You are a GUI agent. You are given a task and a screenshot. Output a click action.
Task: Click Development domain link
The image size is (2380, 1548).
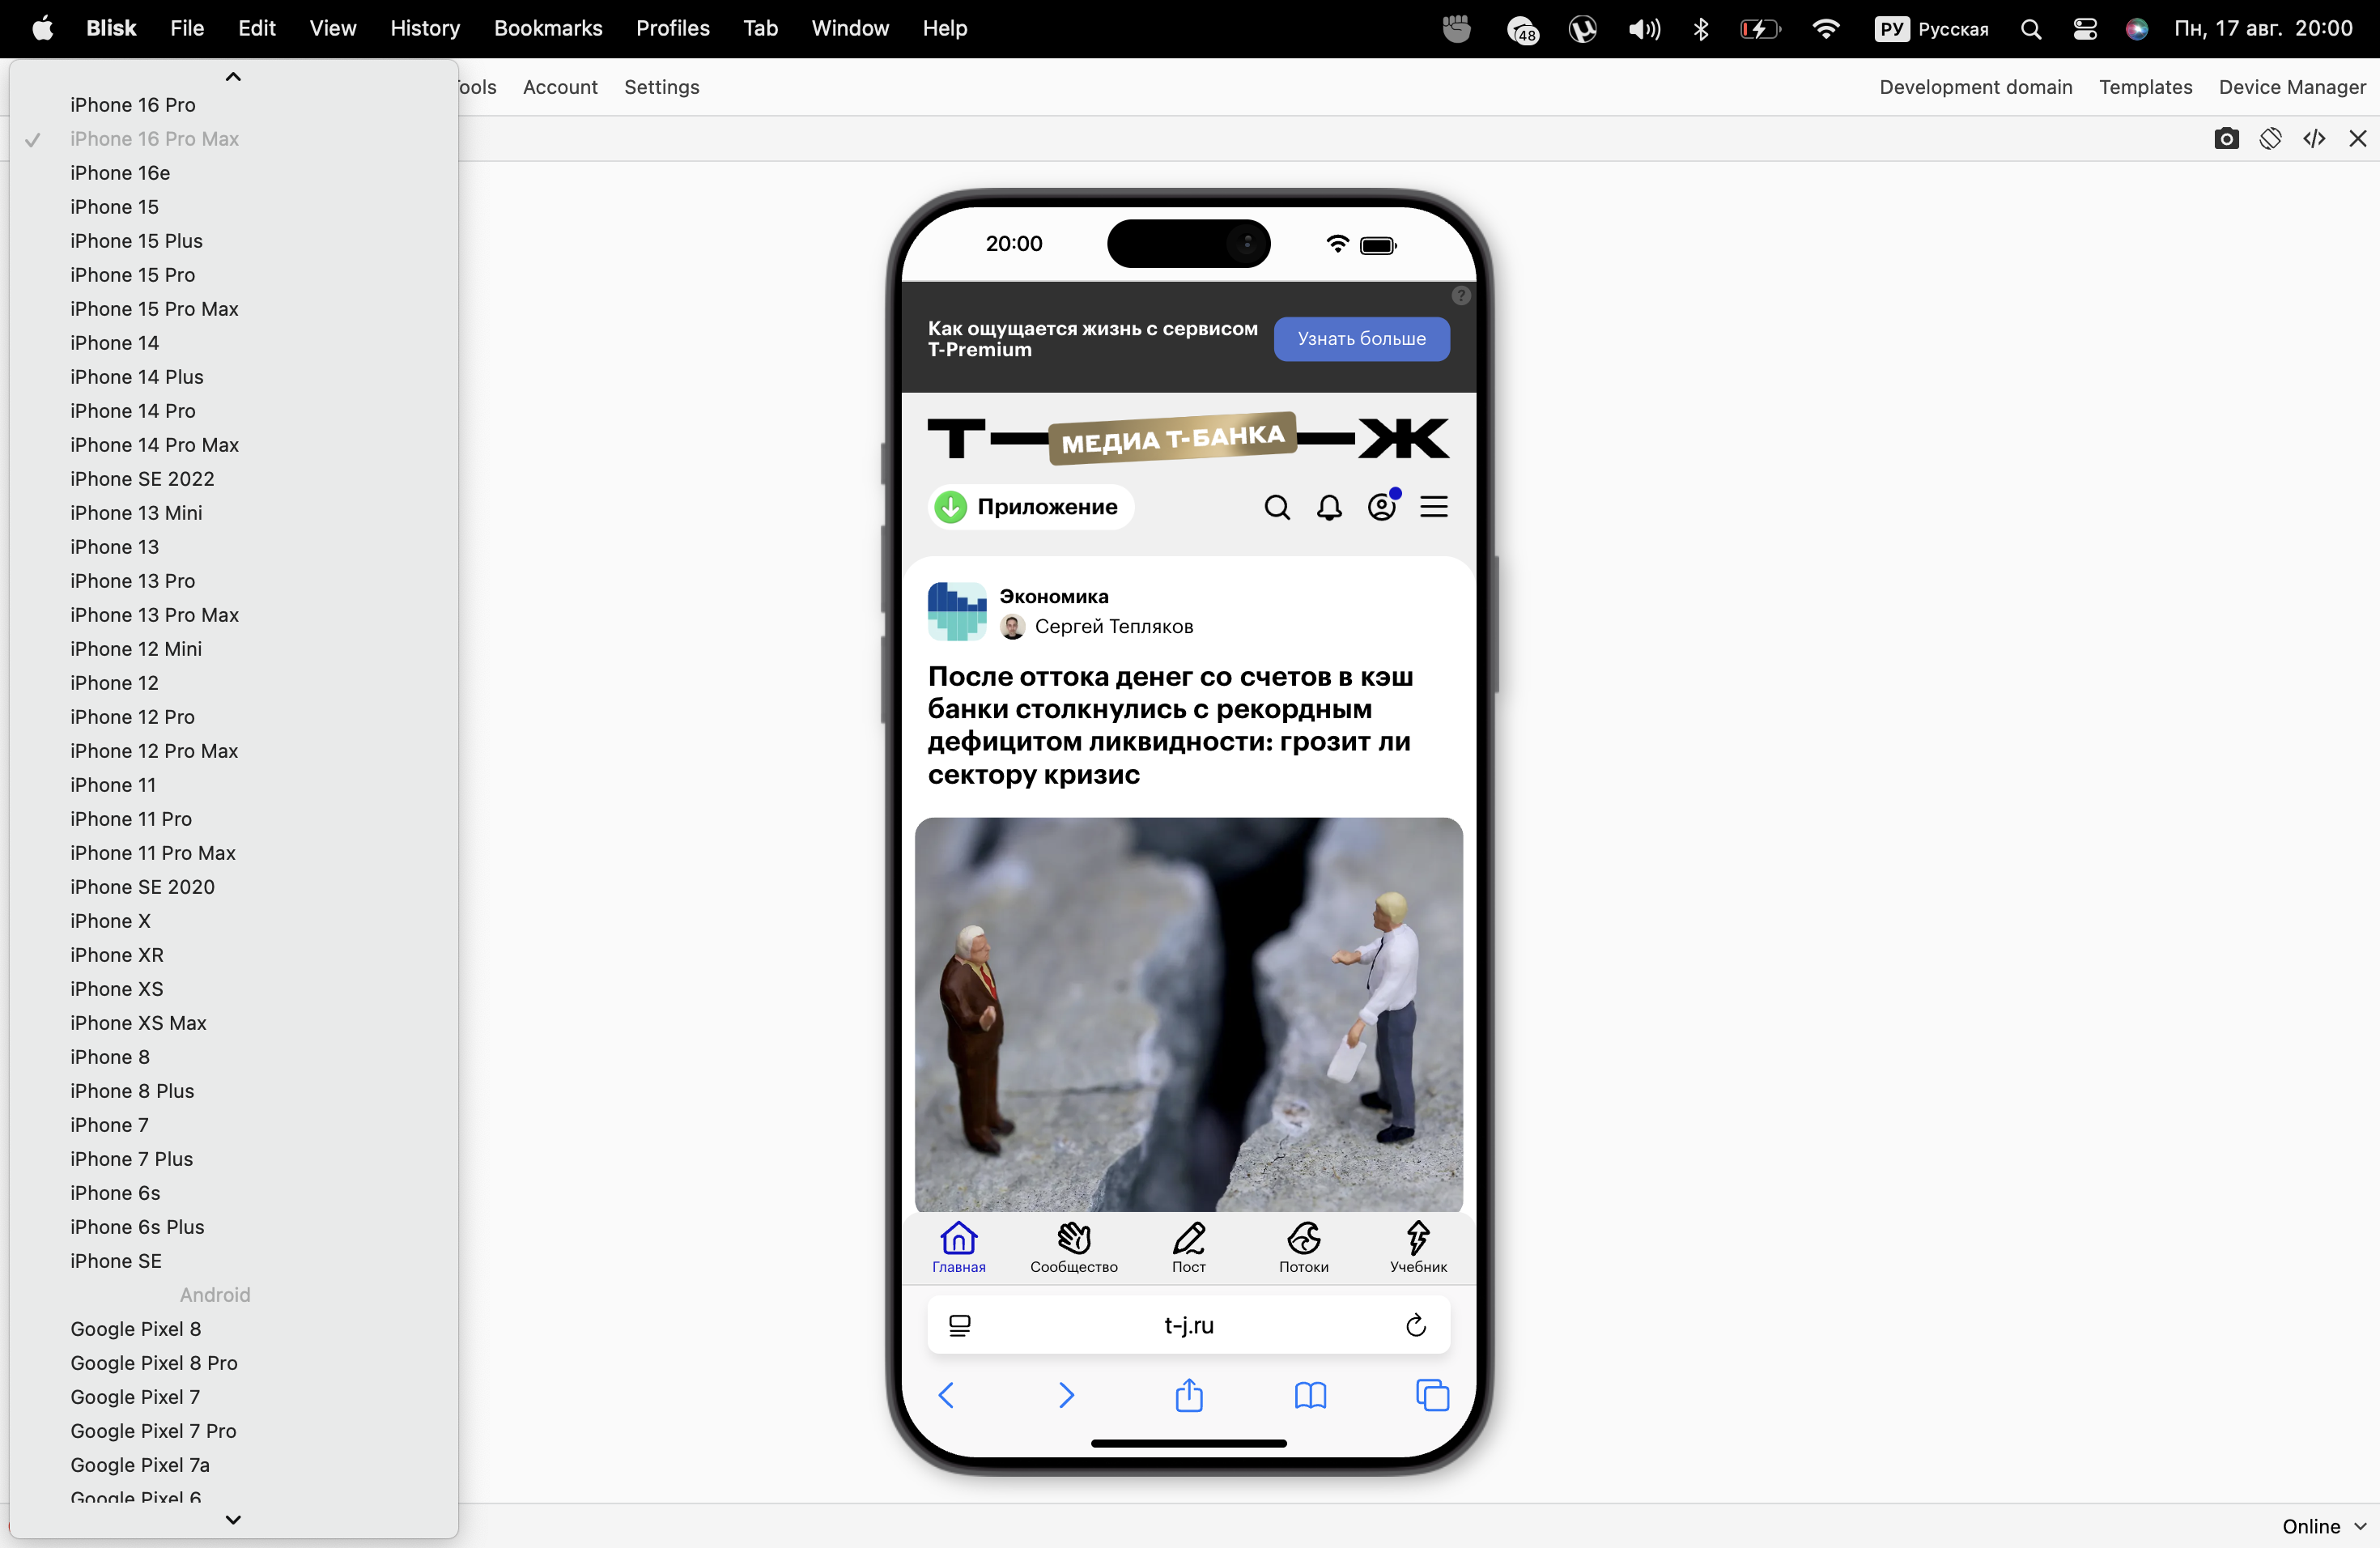coord(1975,87)
